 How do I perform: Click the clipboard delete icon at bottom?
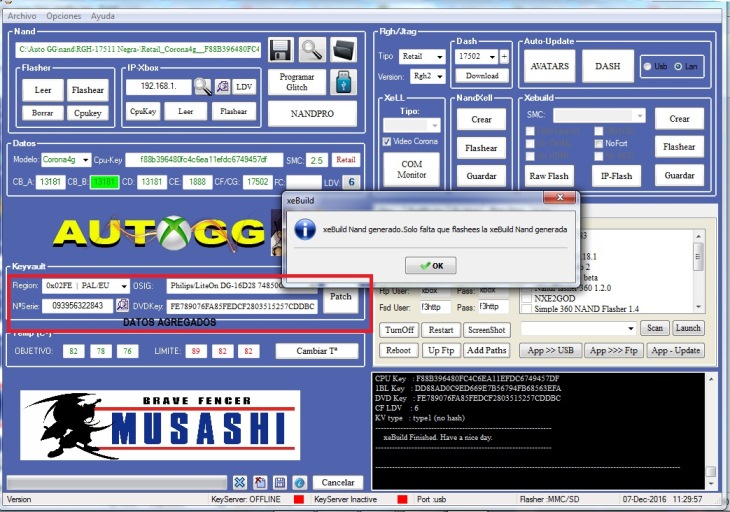click(x=260, y=483)
